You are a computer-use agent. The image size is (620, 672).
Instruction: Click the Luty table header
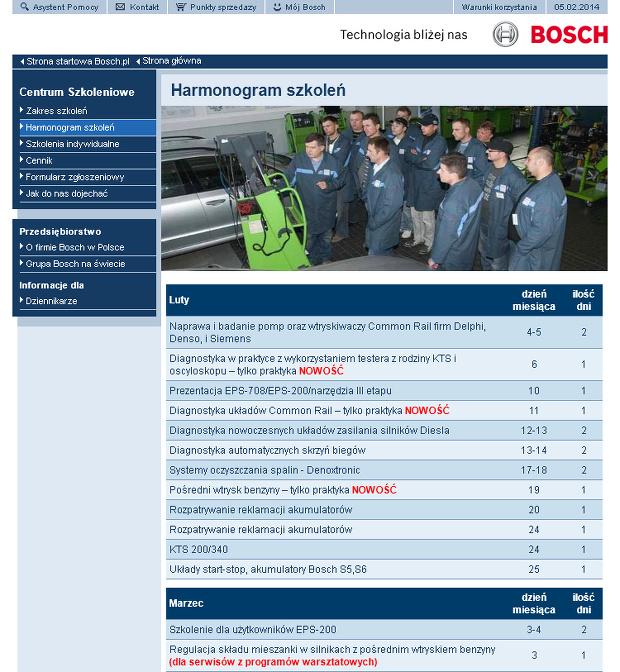(384, 300)
